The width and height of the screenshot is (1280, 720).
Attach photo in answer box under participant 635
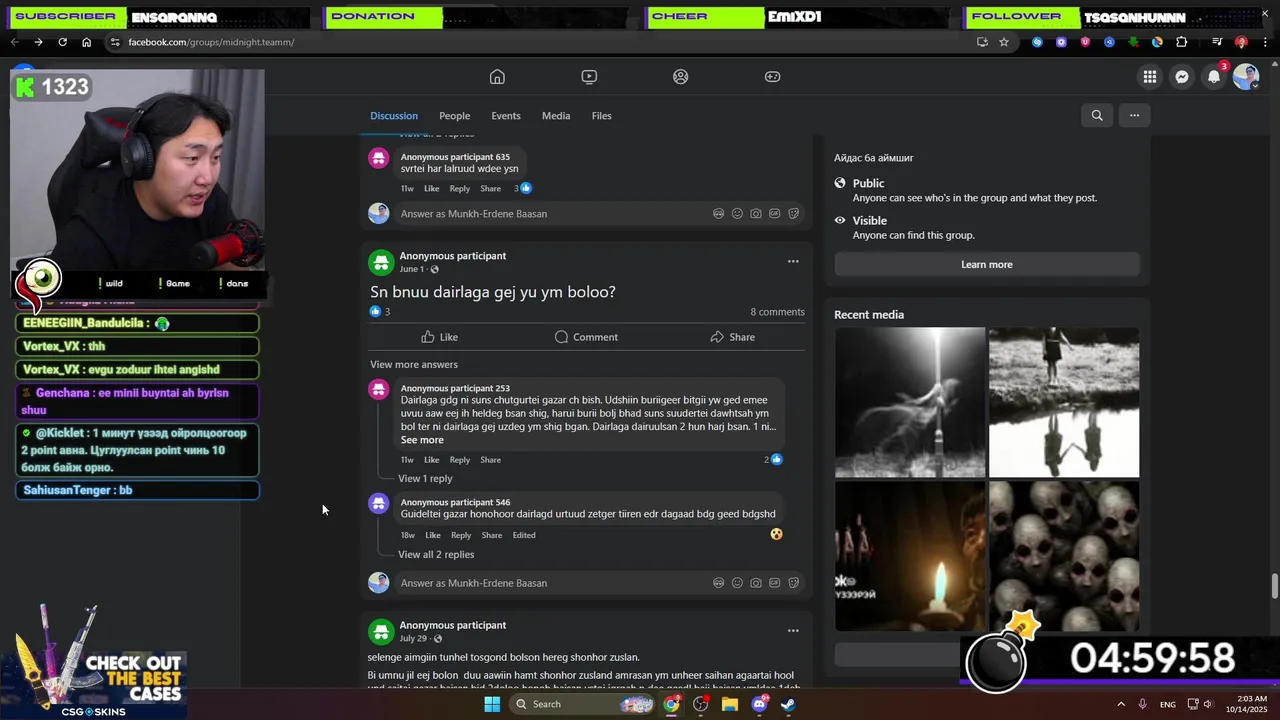pyautogui.click(x=756, y=213)
